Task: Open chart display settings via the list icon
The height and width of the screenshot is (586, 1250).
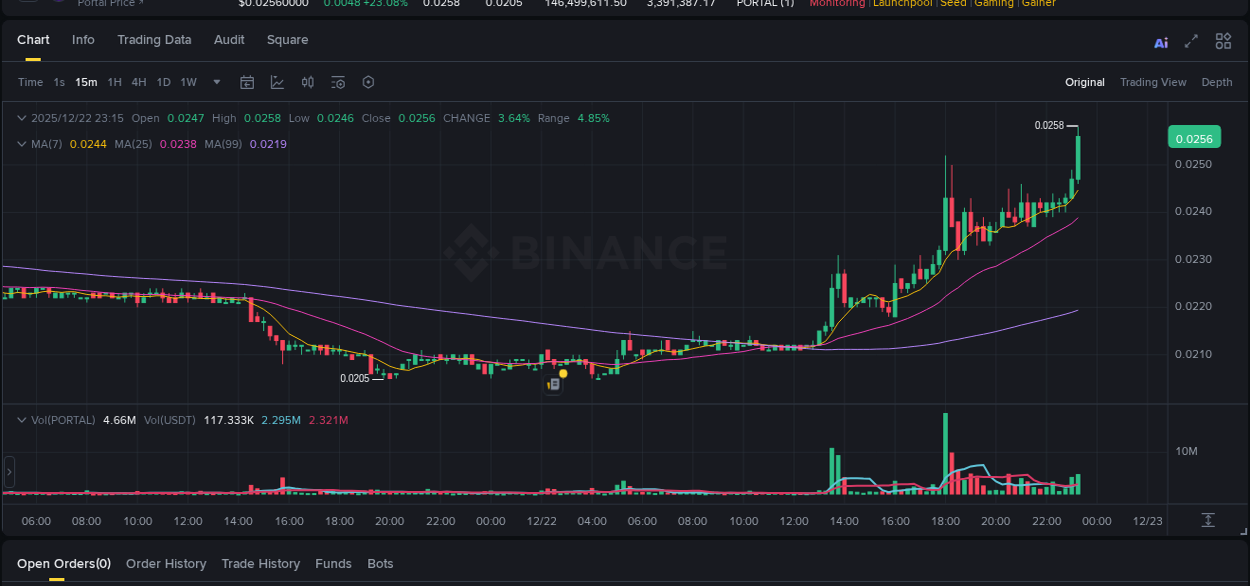Action: (338, 82)
